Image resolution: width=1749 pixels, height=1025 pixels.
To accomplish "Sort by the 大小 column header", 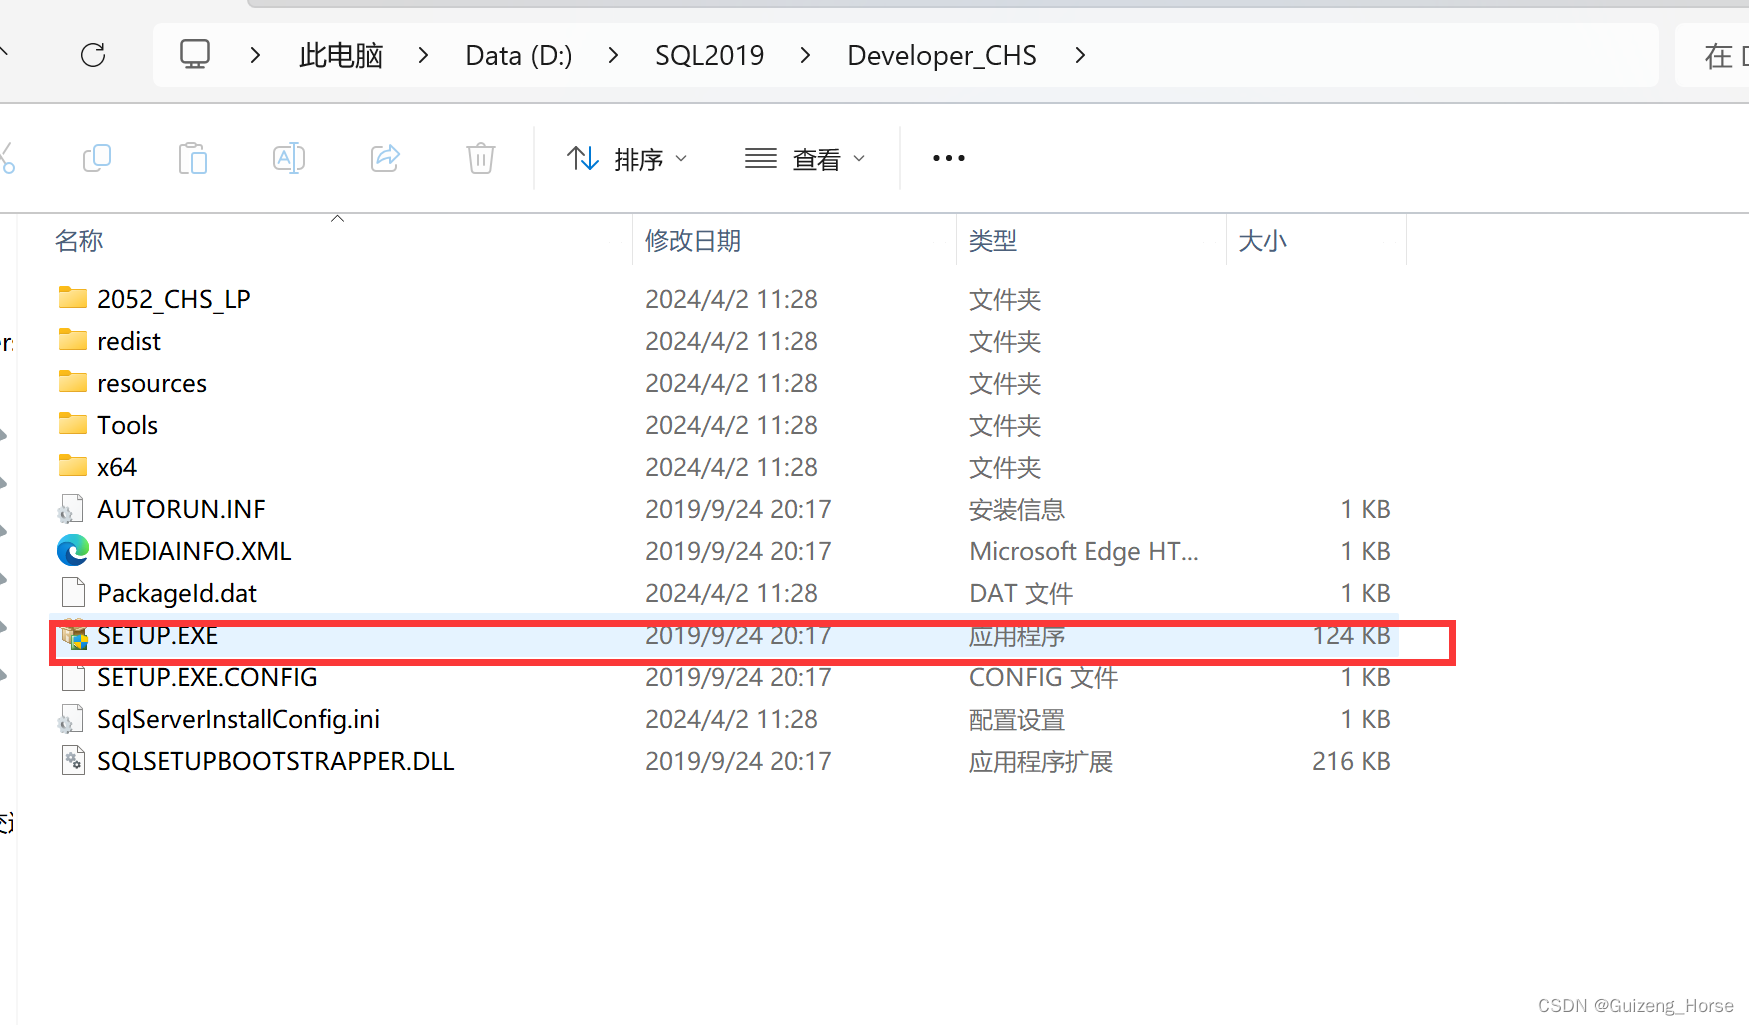I will [x=1263, y=241].
